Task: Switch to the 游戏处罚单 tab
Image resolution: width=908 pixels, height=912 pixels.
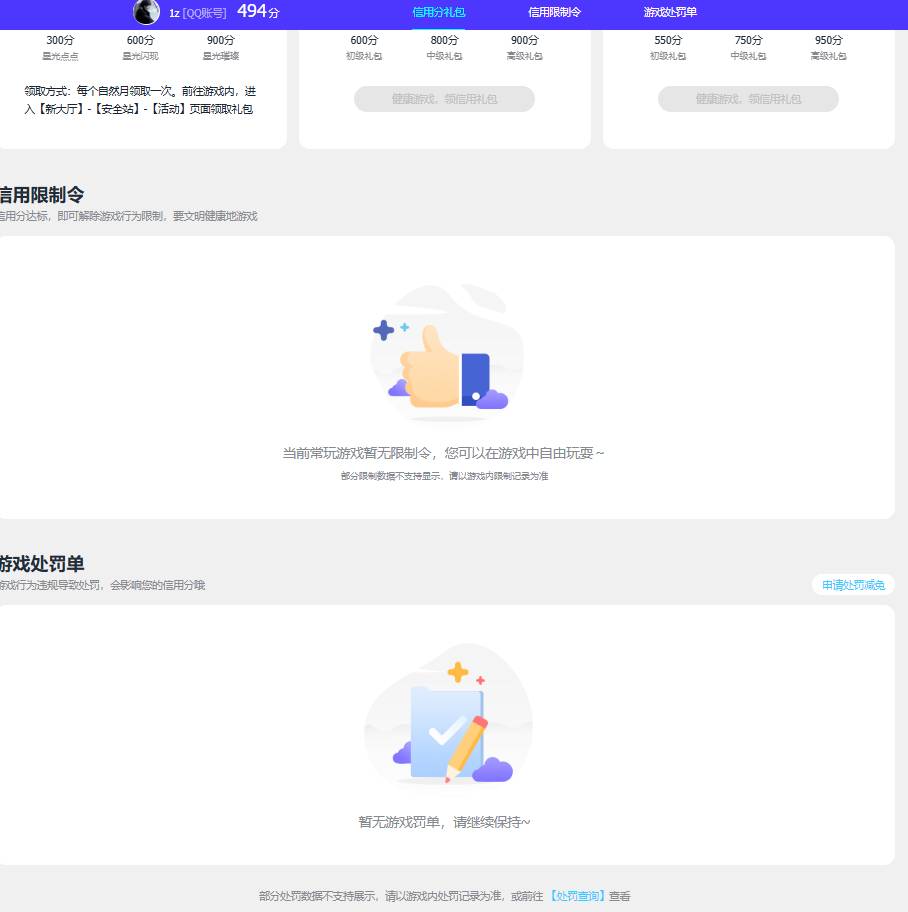Action: coord(670,13)
